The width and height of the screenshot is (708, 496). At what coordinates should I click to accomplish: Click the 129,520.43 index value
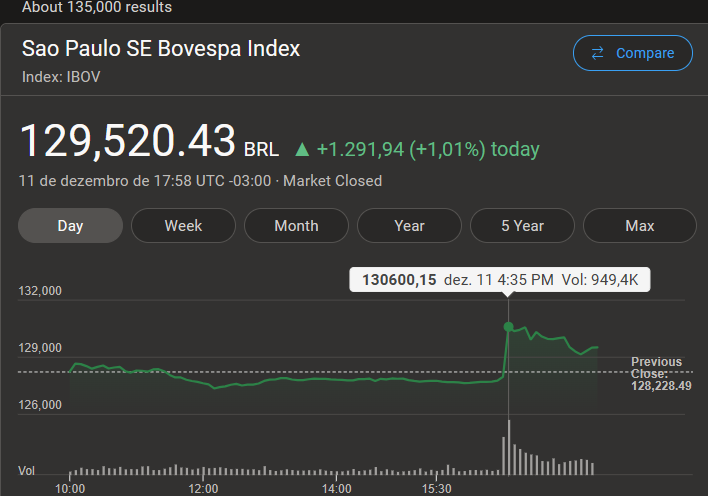tap(128, 141)
